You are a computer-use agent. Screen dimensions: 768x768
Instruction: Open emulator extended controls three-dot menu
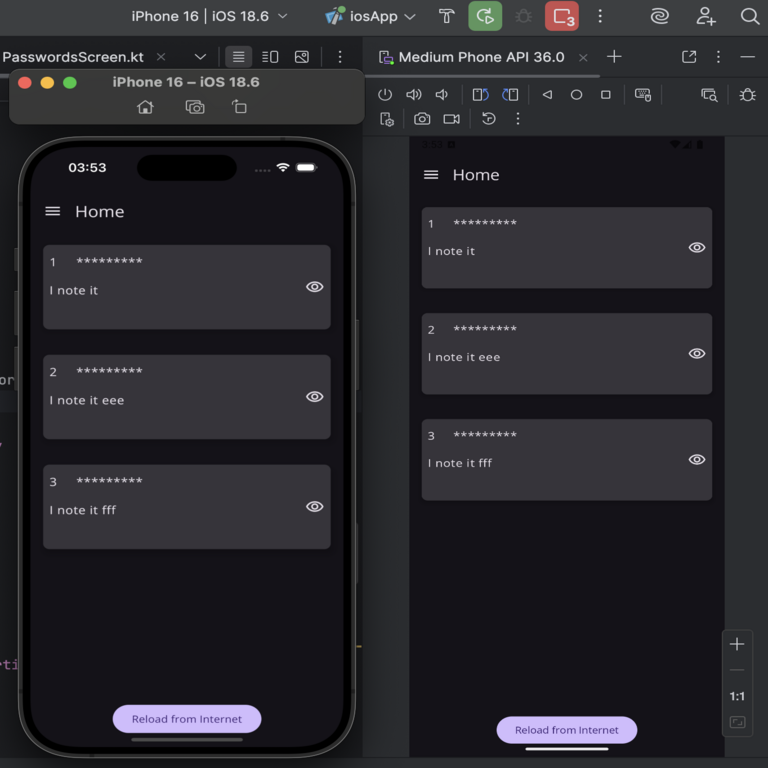click(518, 119)
